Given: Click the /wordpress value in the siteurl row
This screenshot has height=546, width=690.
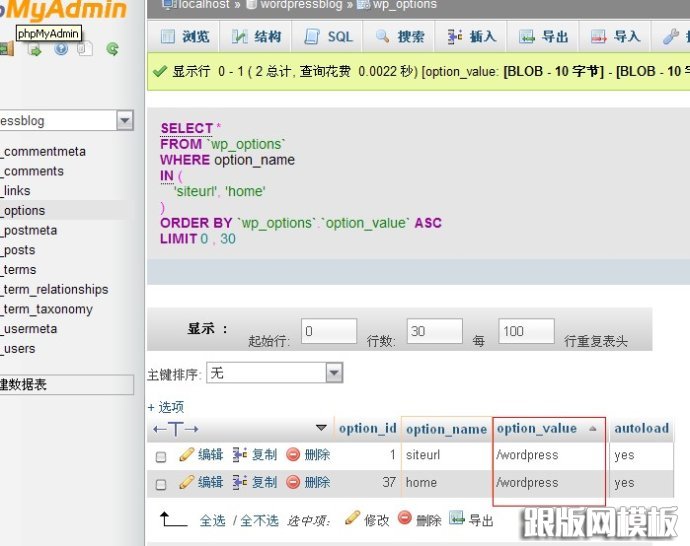Looking at the screenshot, I should [x=527, y=454].
